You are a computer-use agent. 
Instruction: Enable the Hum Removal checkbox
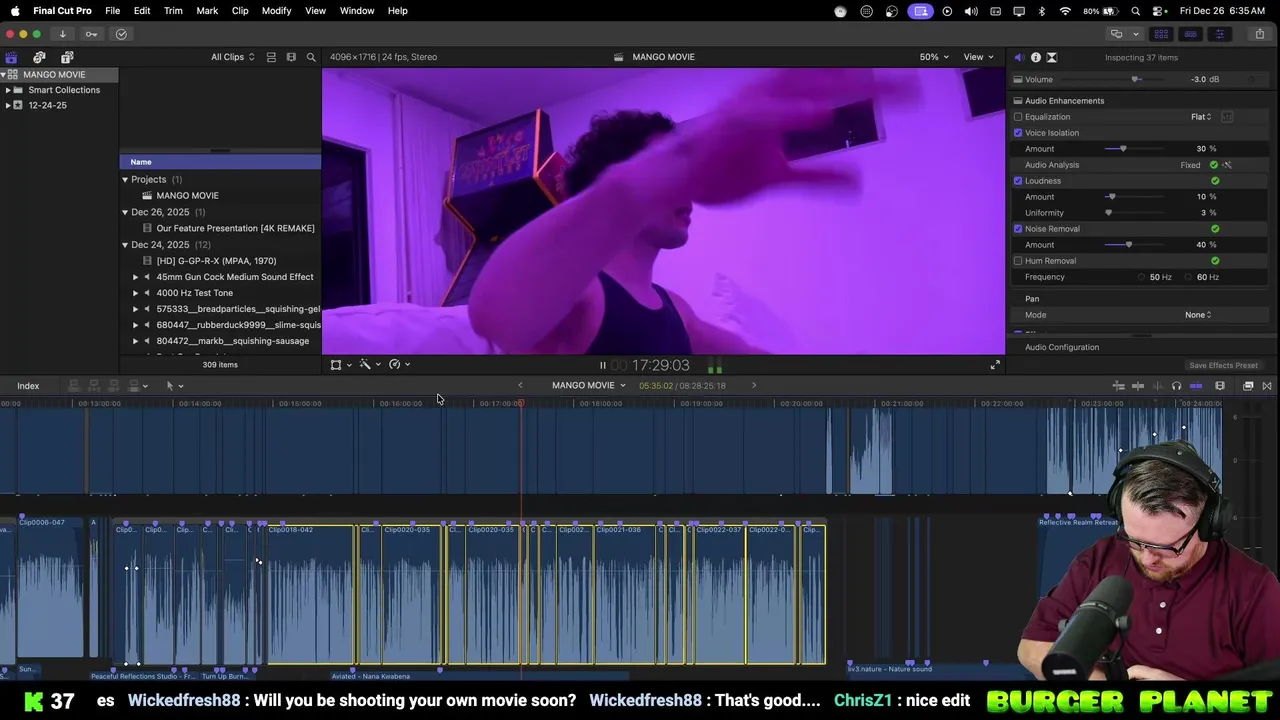click(x=1018, y=261)
